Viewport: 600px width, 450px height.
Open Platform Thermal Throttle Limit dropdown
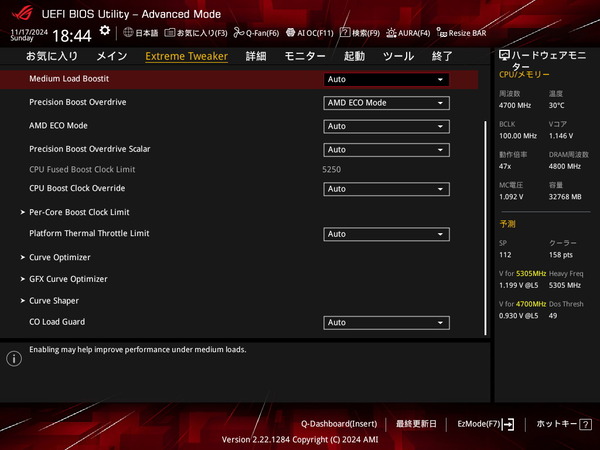click(x=386, y=234)
